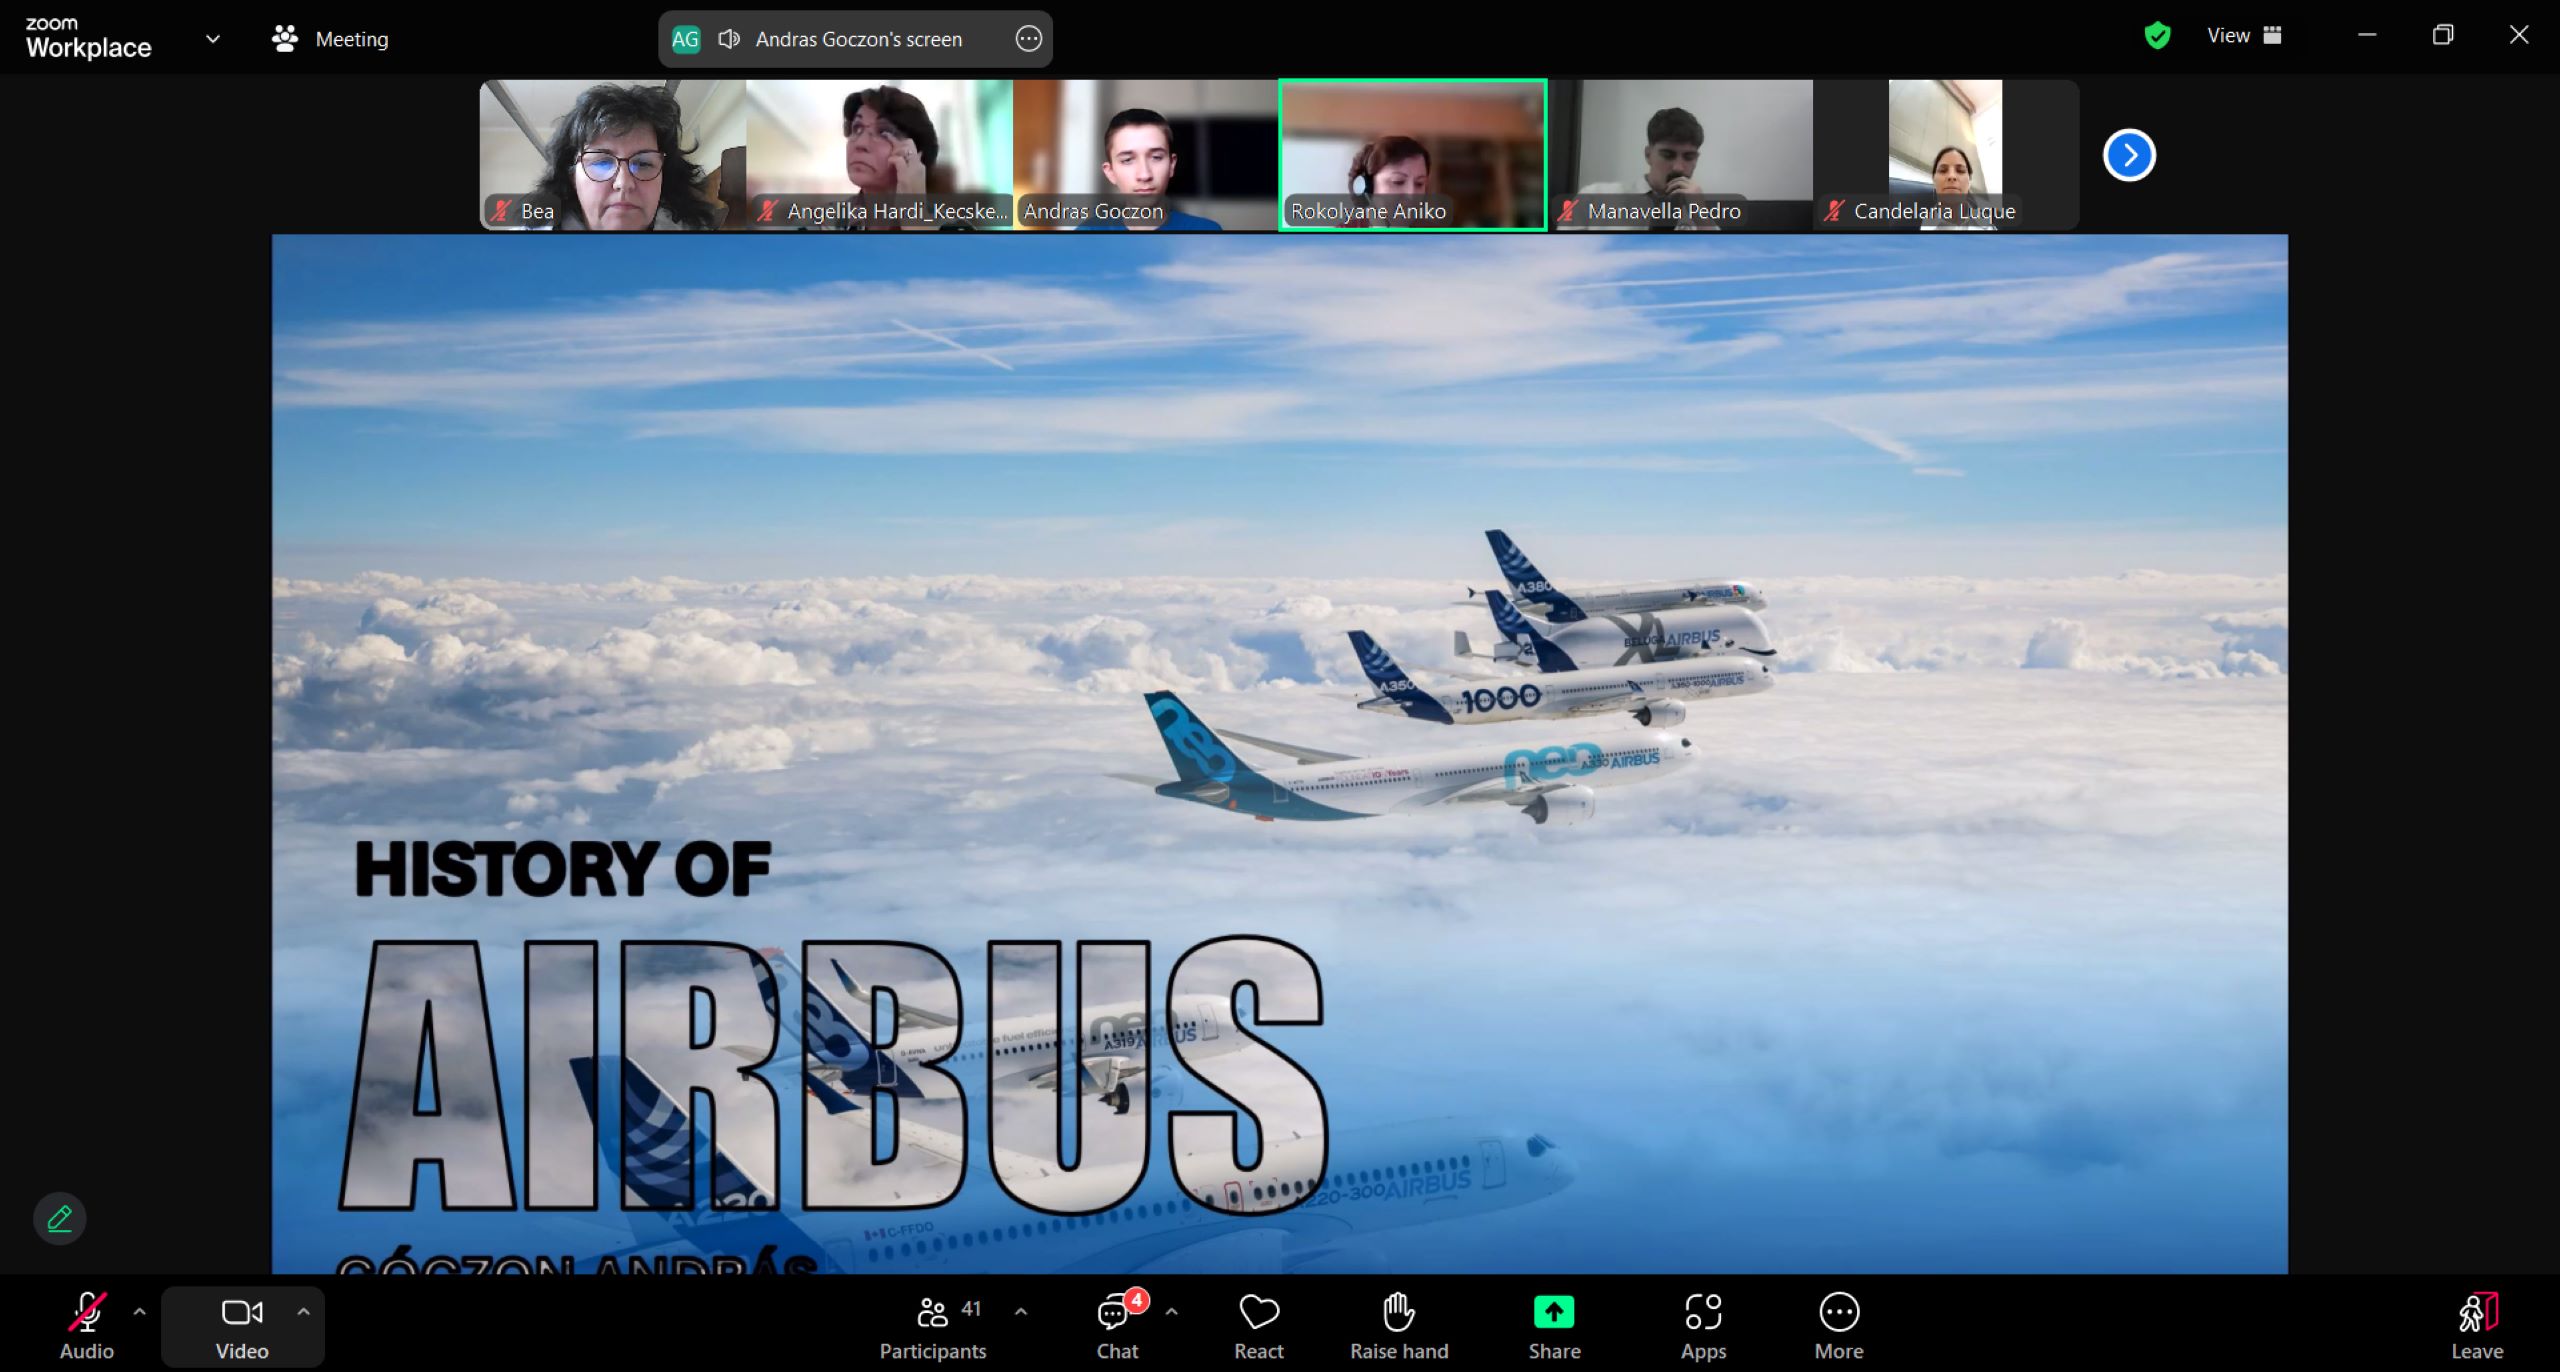The height and width of the screenshot is (1372, 2560).
Task: Select Rokolyane Aniko's video thumbnail
Action: [1413, 155]
